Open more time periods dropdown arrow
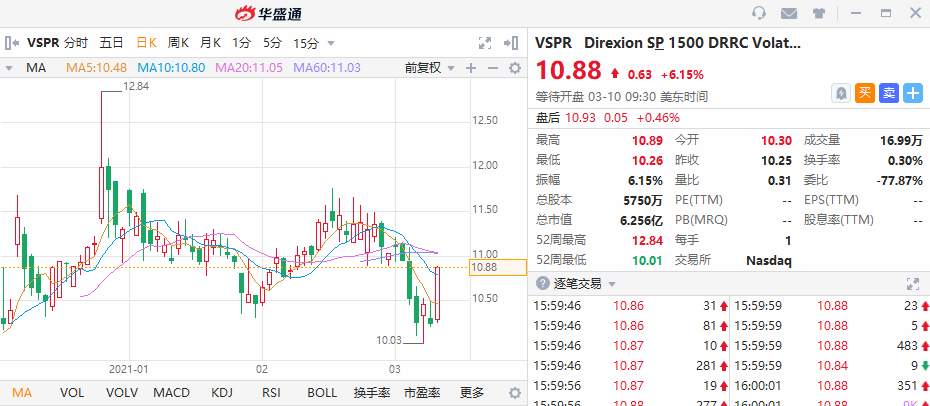 [331, 43]
